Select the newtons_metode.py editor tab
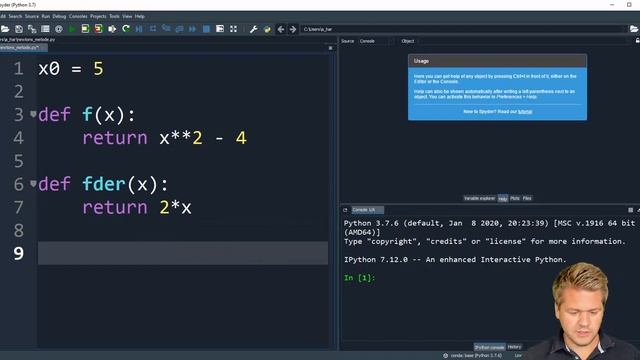 pyautogui.click(x=23, y=48)
